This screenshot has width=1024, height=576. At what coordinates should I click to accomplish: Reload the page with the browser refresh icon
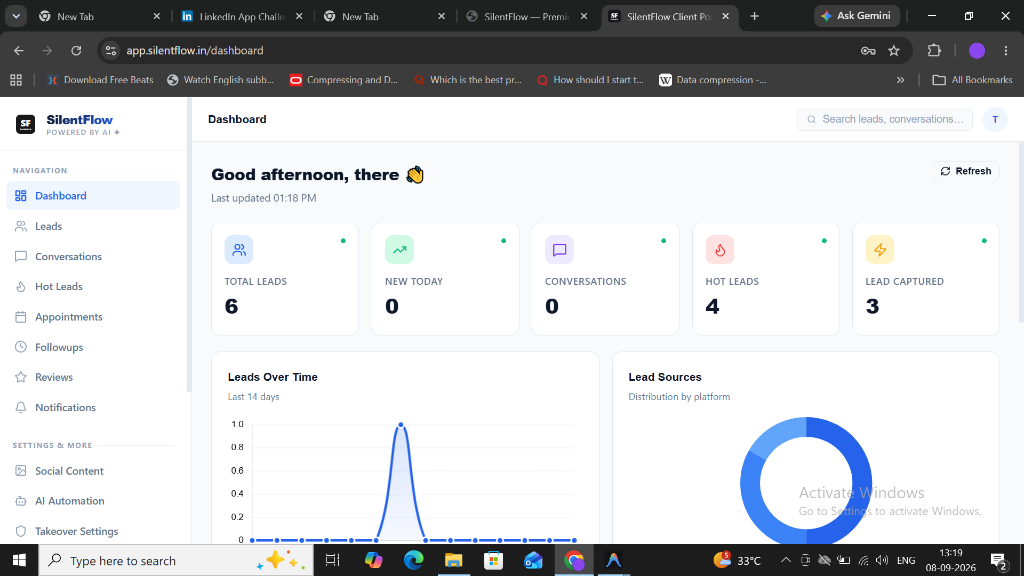coord(76,50)
